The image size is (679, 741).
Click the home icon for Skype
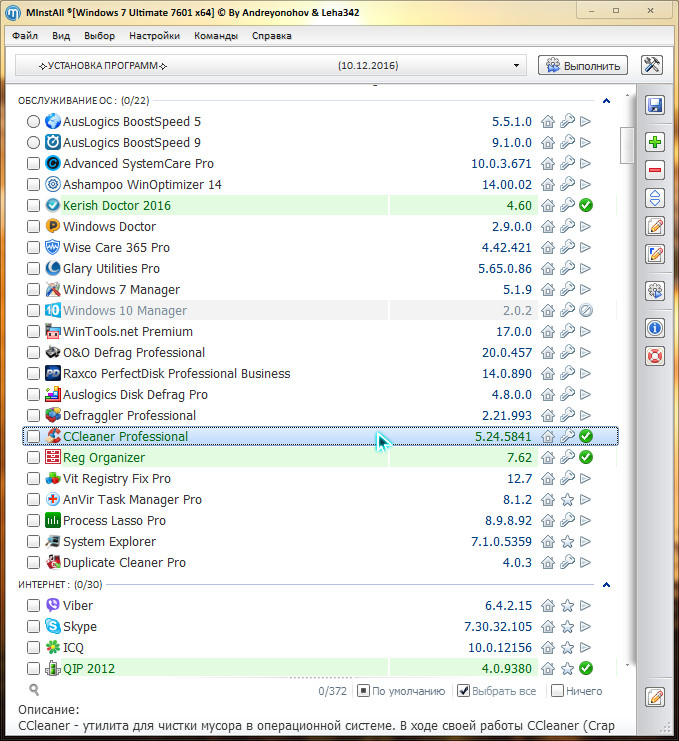pyautogui.click(x=548, y=627)
